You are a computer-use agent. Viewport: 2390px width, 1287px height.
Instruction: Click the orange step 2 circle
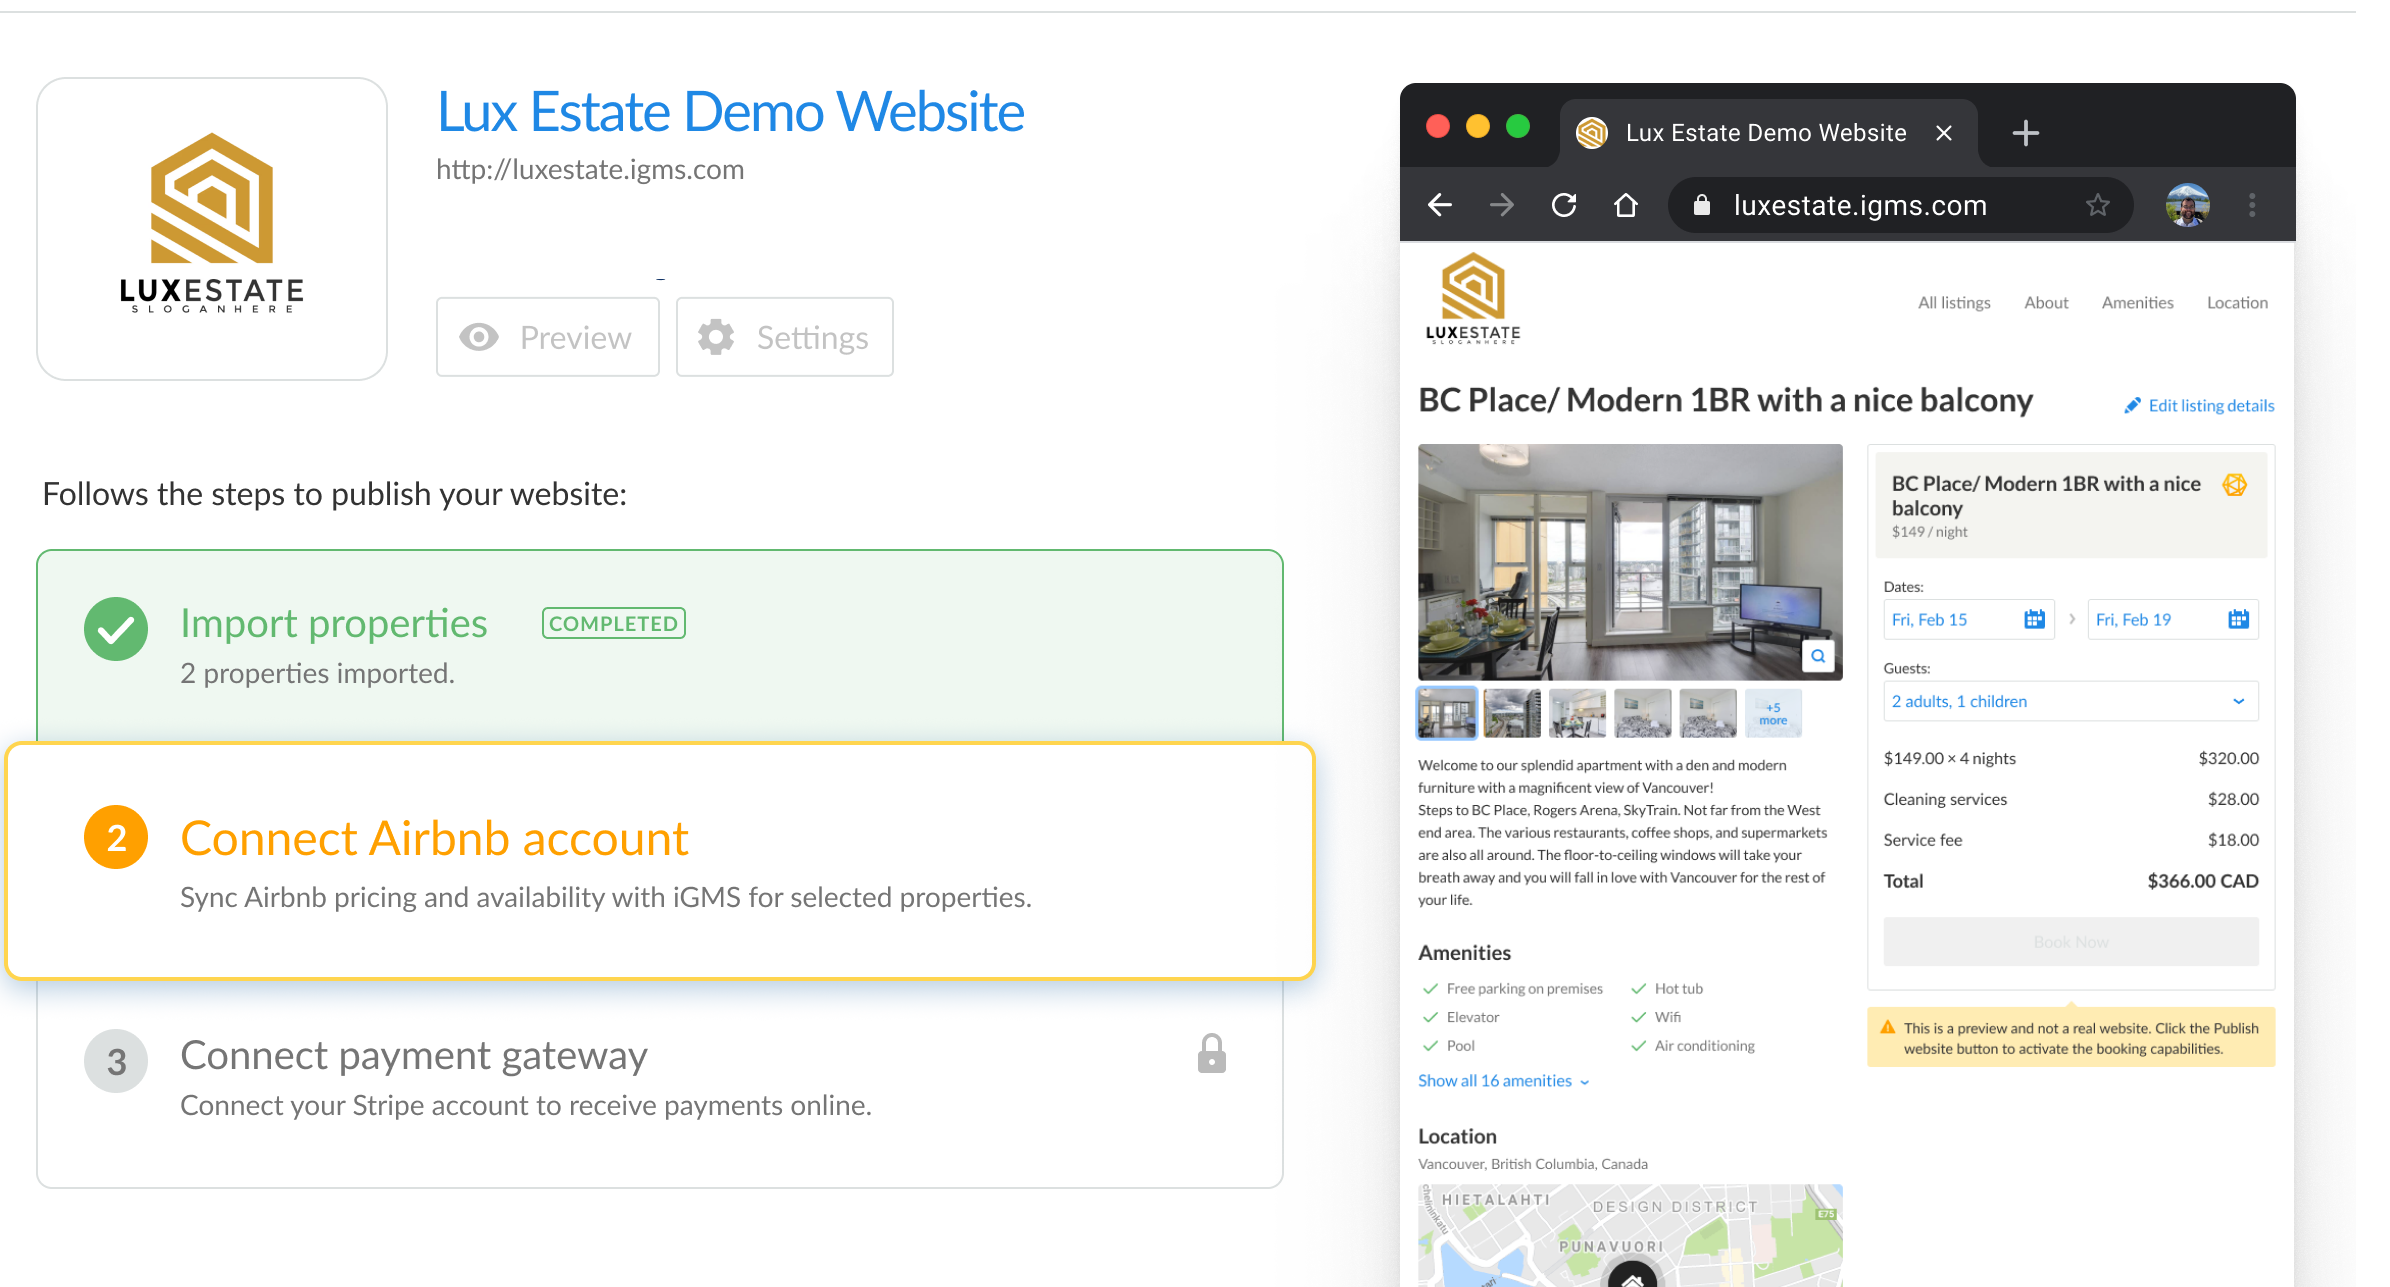116,837
